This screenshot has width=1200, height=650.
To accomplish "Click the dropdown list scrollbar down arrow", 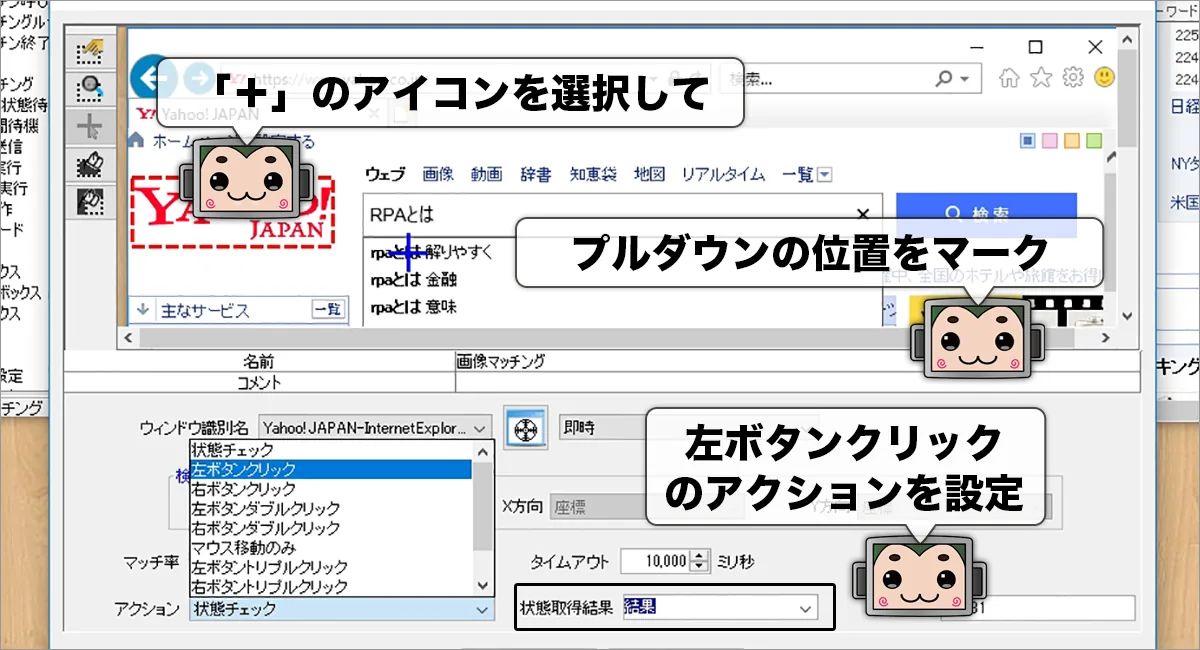I will click(483, 586).
